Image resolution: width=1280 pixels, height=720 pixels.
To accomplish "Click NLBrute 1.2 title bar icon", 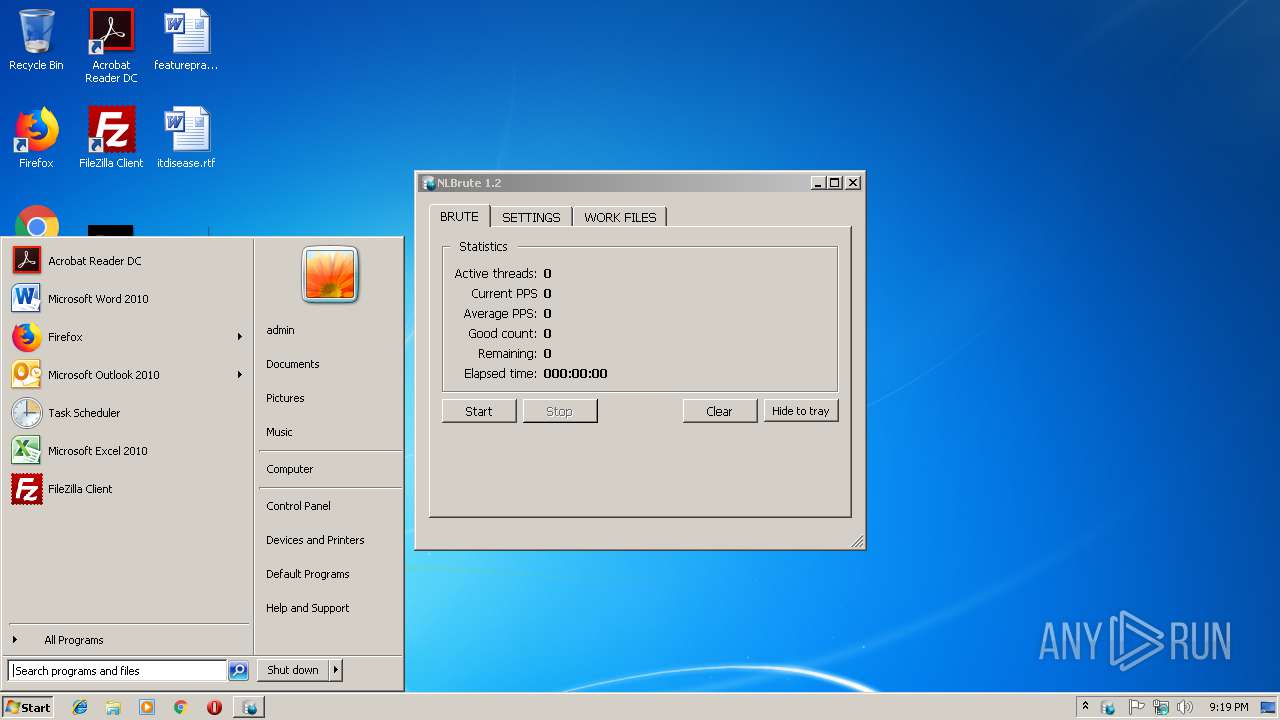I will click(x=429, y=183).
